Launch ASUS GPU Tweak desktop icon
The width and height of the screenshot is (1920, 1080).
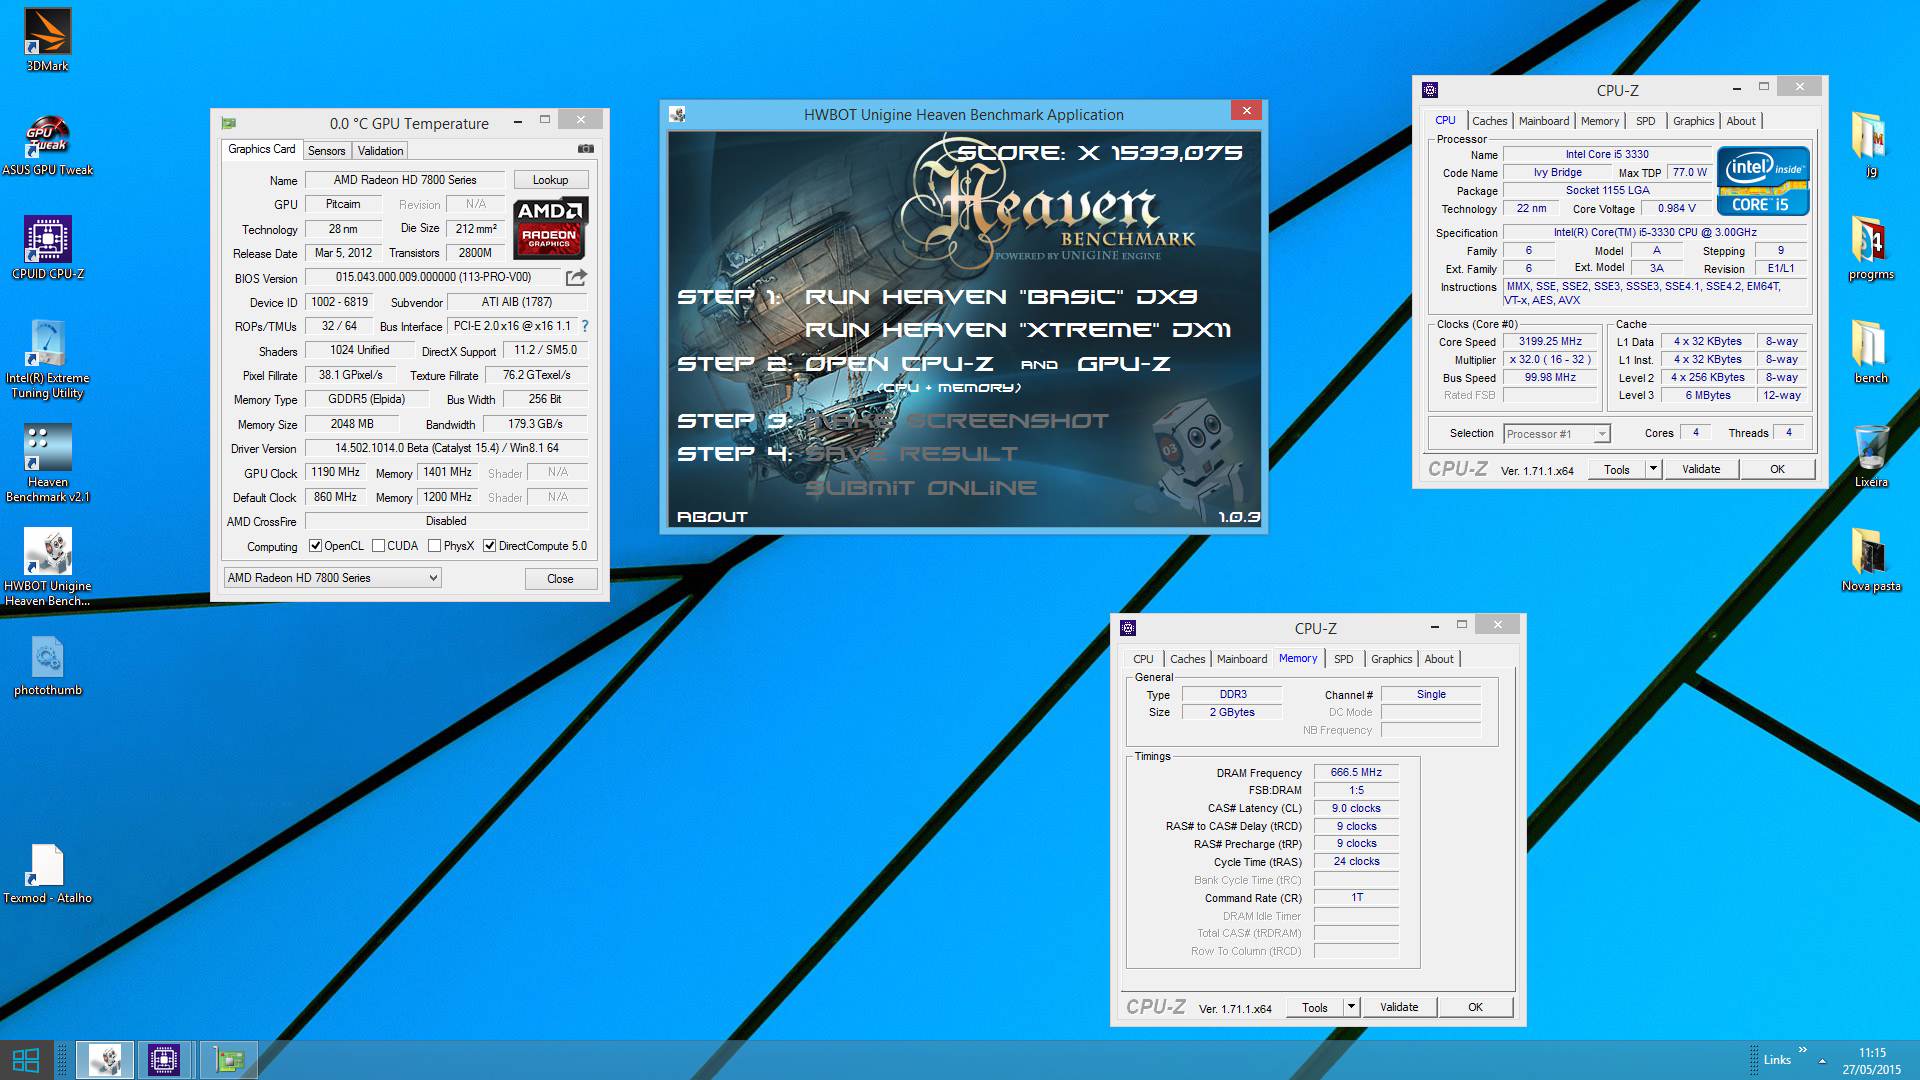(47, 145)
